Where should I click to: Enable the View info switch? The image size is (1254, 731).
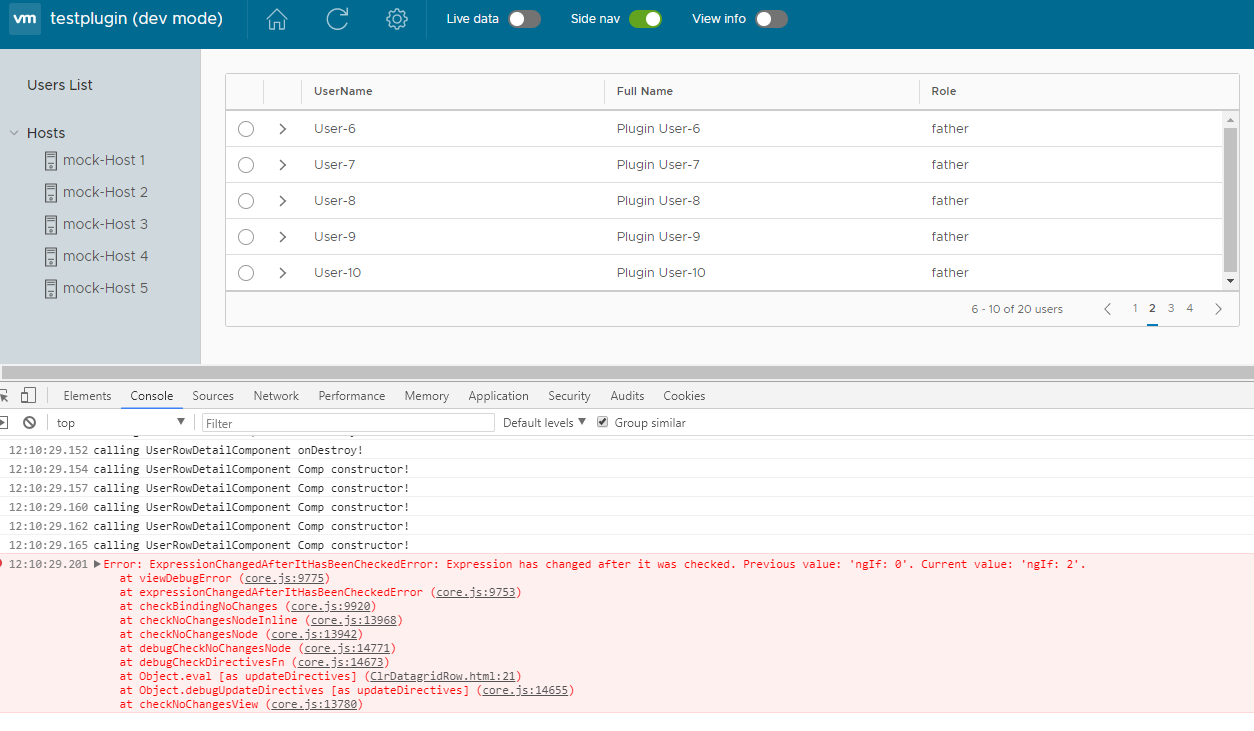[x=771, y=19]
